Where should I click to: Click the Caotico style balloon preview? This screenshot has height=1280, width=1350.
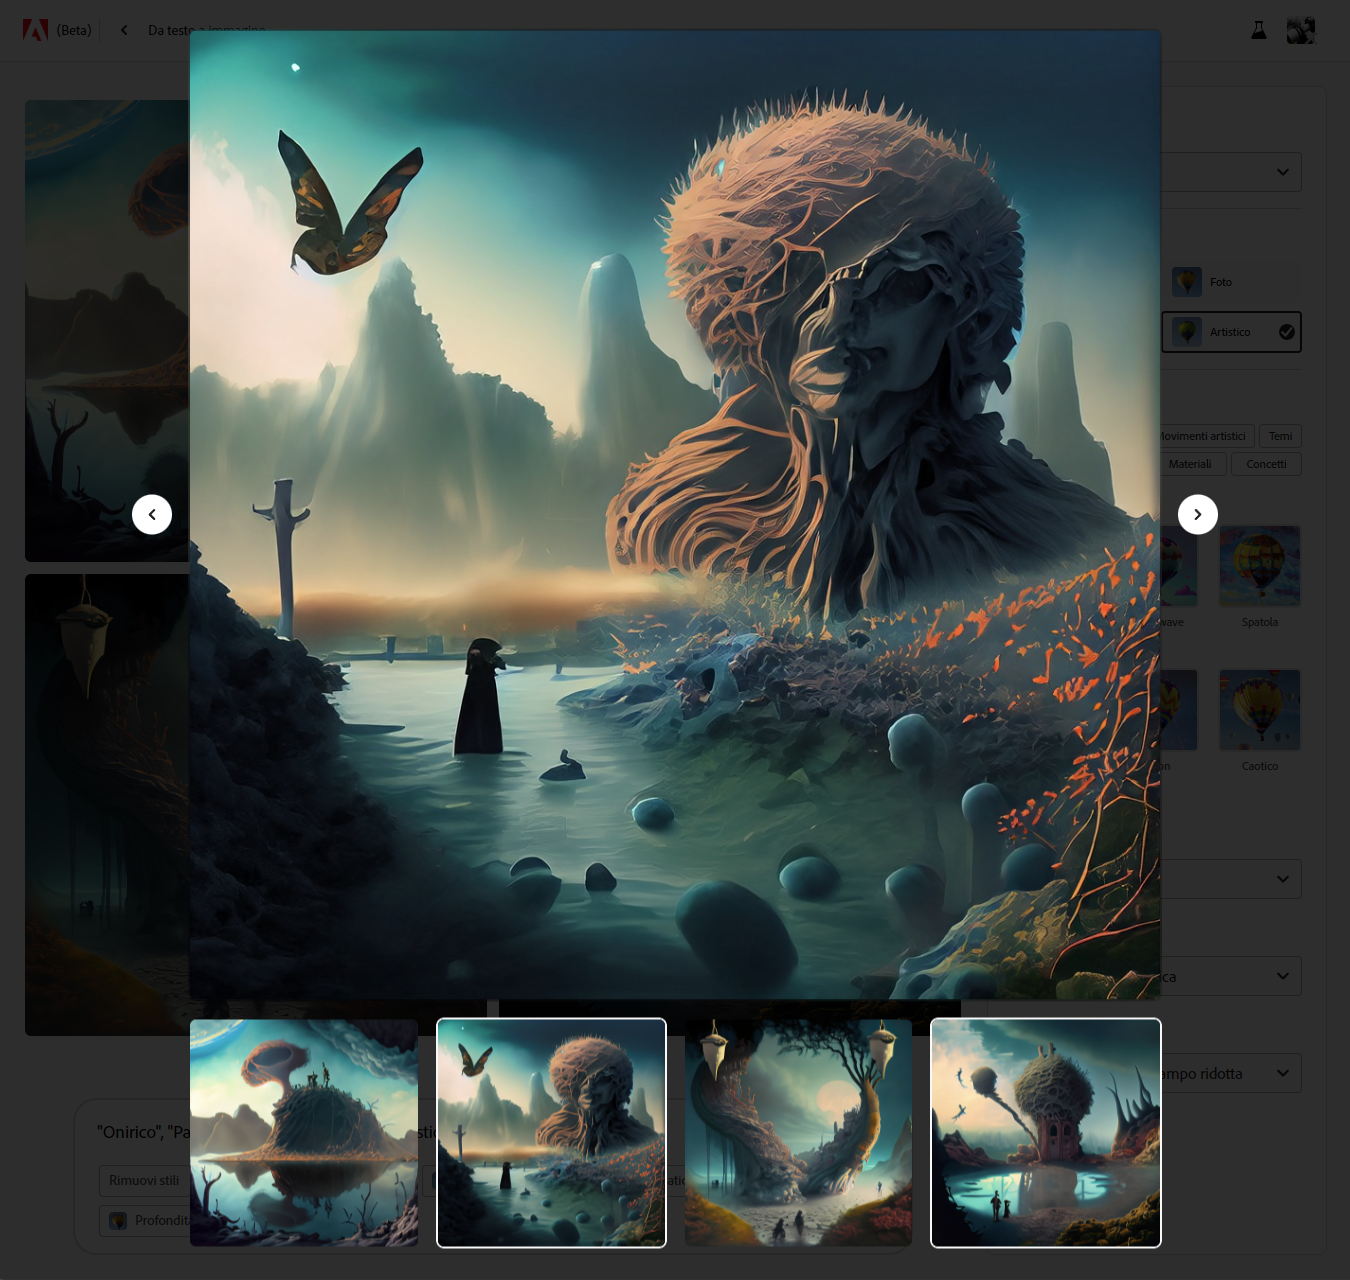tap(1259, 710)
